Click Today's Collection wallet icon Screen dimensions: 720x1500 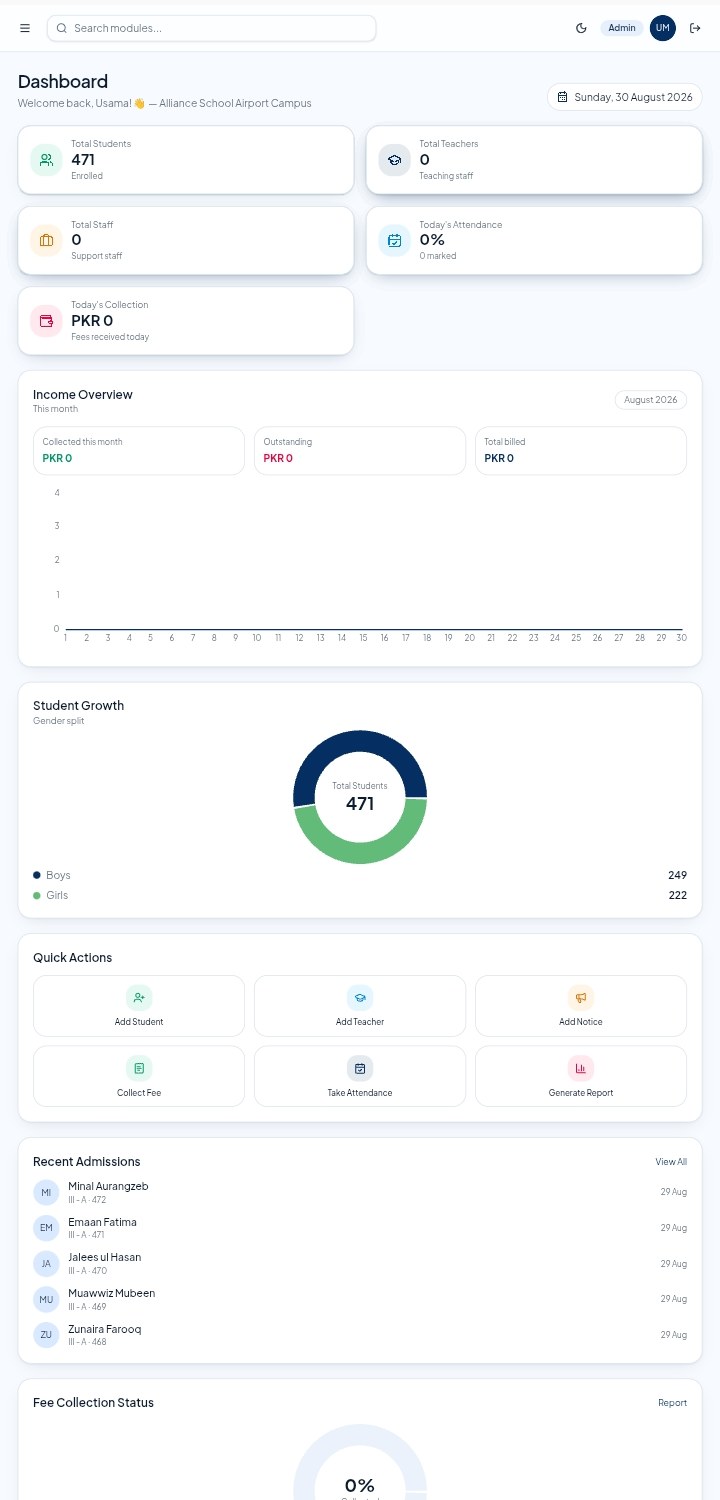tap(46, 321)
